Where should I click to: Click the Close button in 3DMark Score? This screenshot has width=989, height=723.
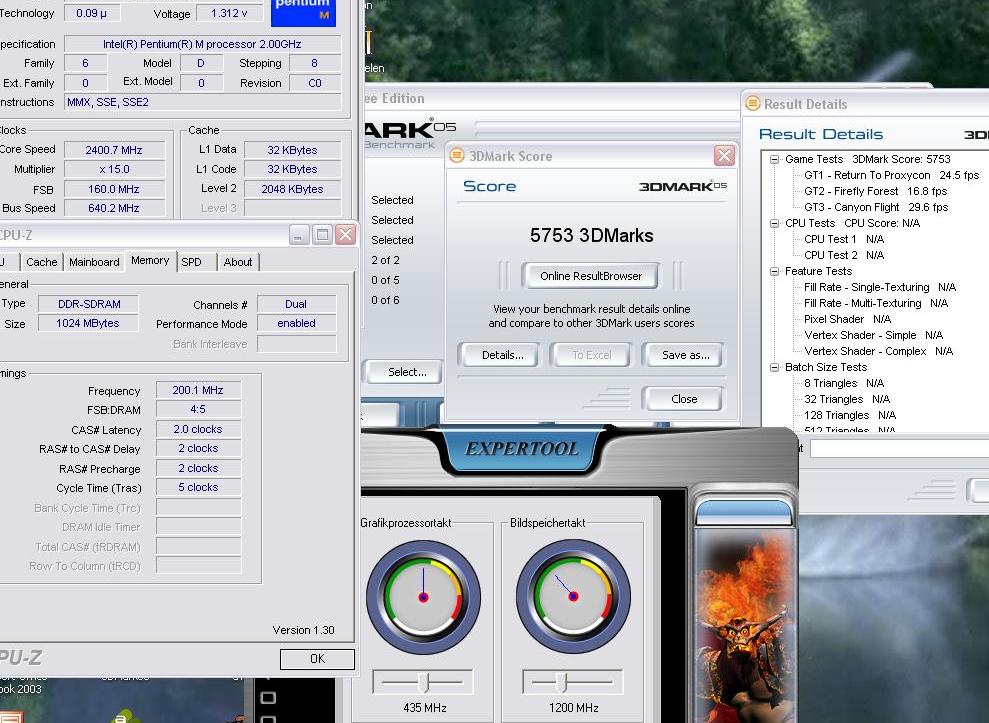[x=684, y=399]
